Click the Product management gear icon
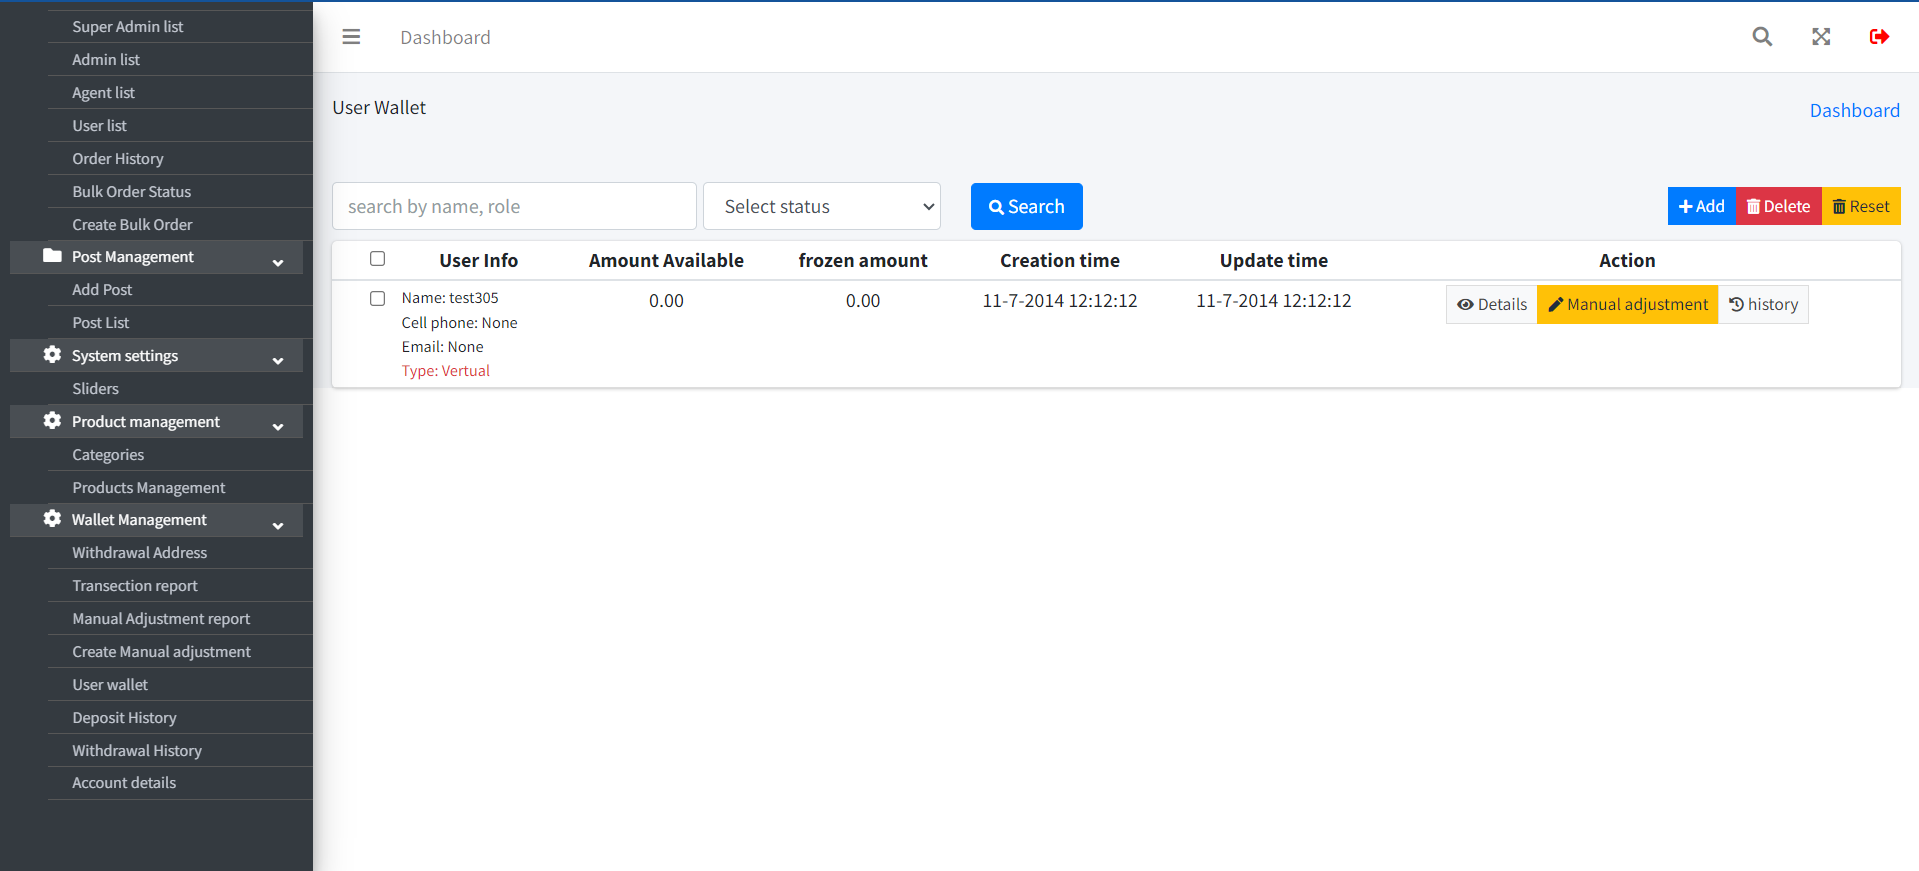The height and width of the screenshot is (871, 1919). click(52, 421)
